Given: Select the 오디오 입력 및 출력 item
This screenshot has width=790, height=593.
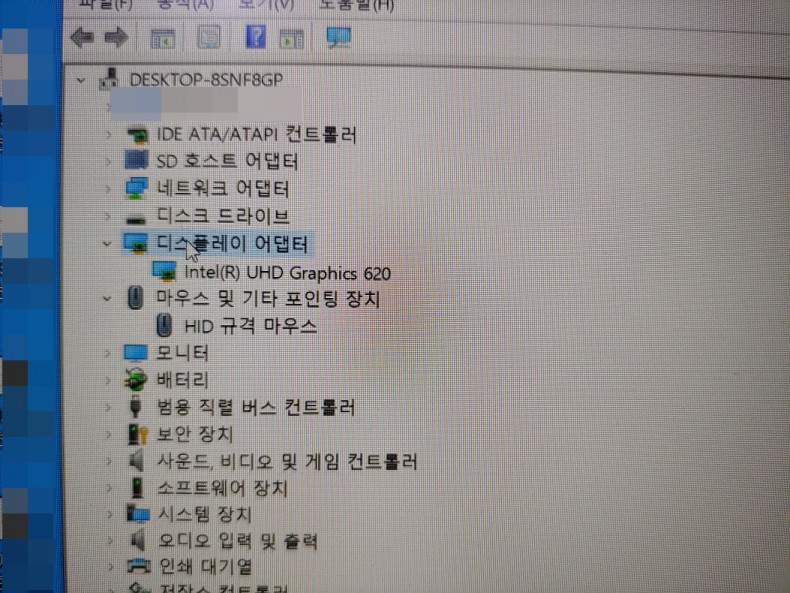Looking at the screenshot, I should (236, 542).
